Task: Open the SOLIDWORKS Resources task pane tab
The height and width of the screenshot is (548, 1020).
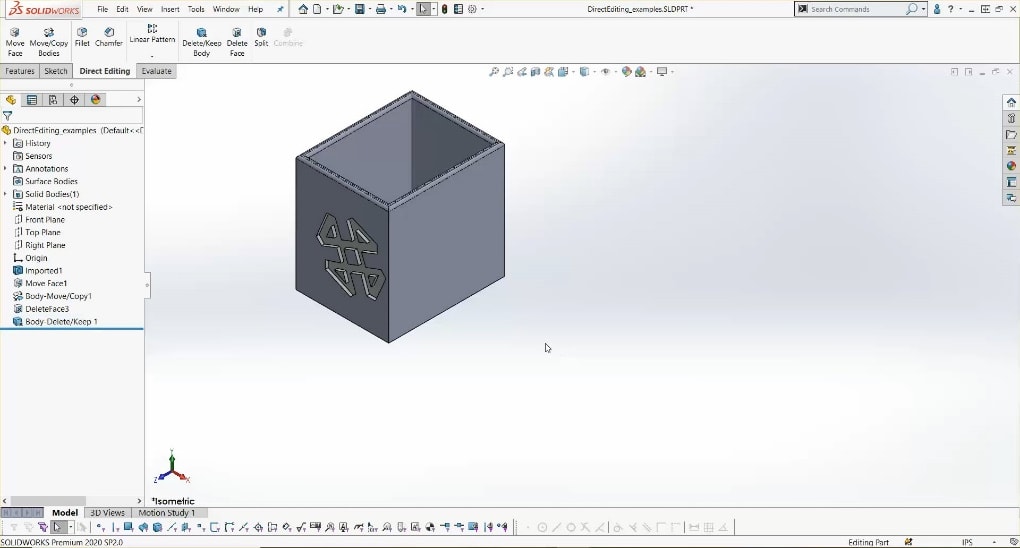Action: tap(1011, 102)
